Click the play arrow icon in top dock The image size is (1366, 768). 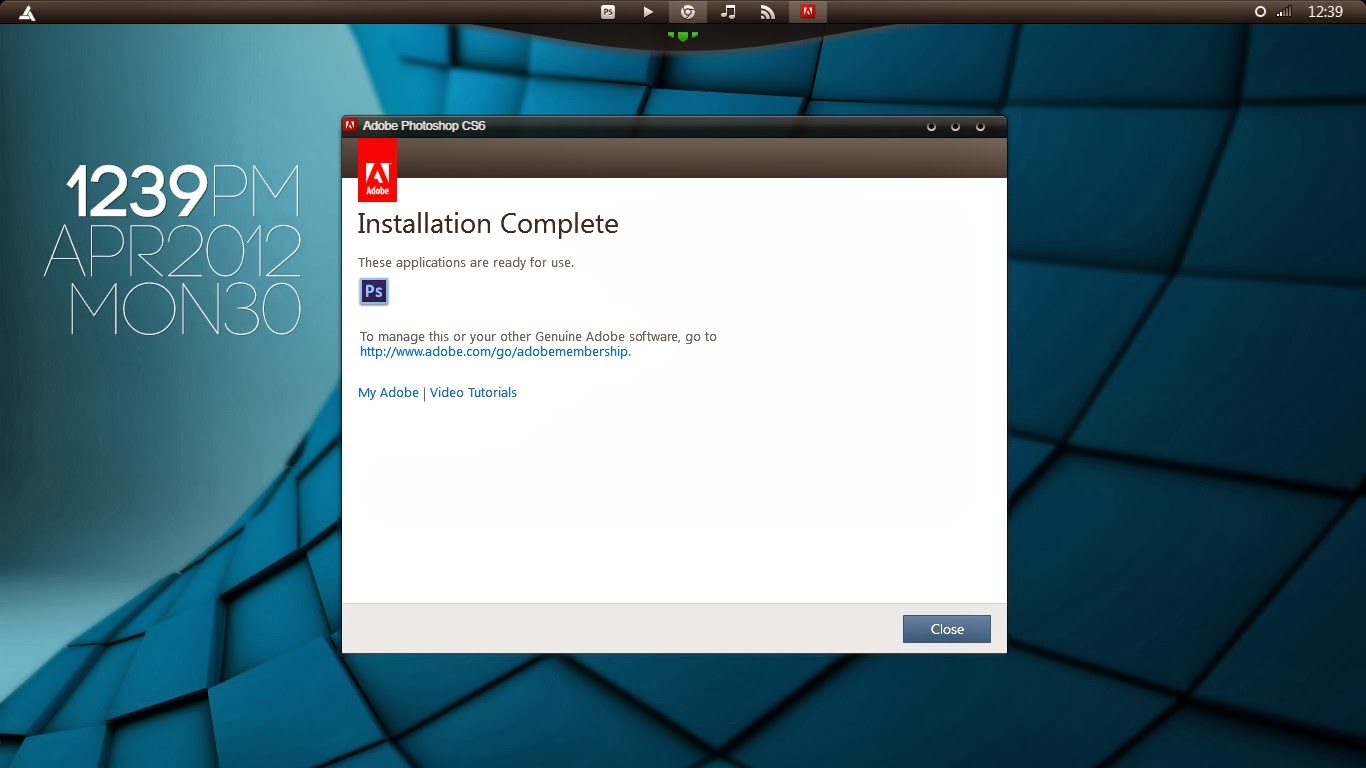(x=648, y=12)
